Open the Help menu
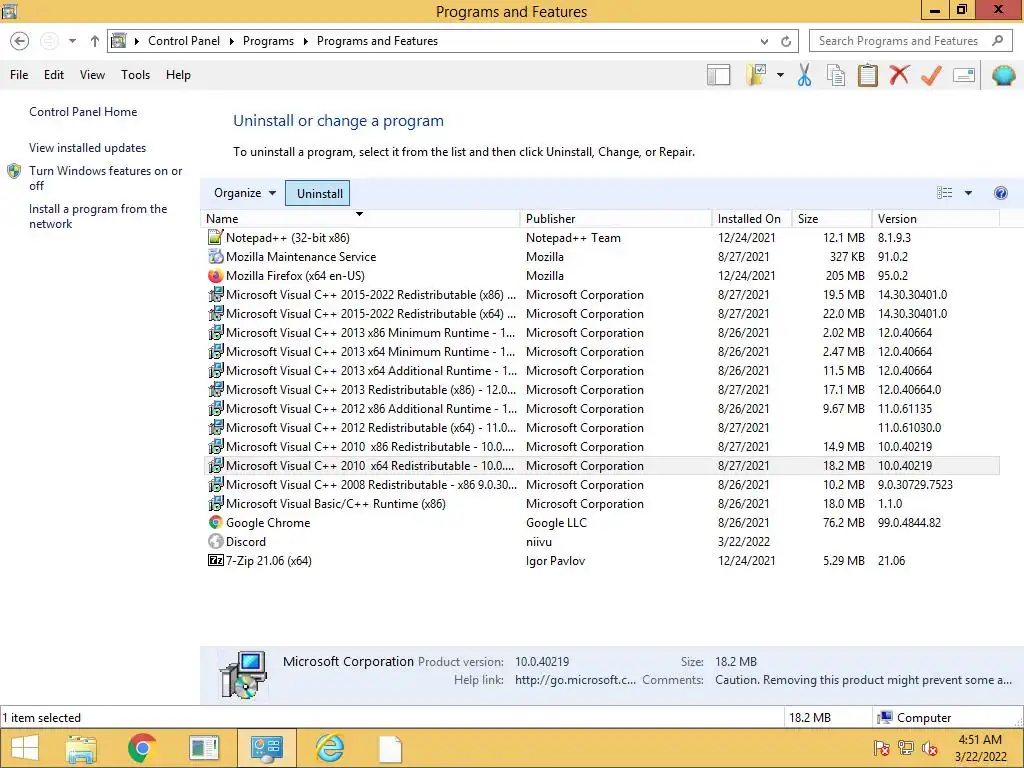Screen dimensions: 1024x768 [x=178, y=75]
